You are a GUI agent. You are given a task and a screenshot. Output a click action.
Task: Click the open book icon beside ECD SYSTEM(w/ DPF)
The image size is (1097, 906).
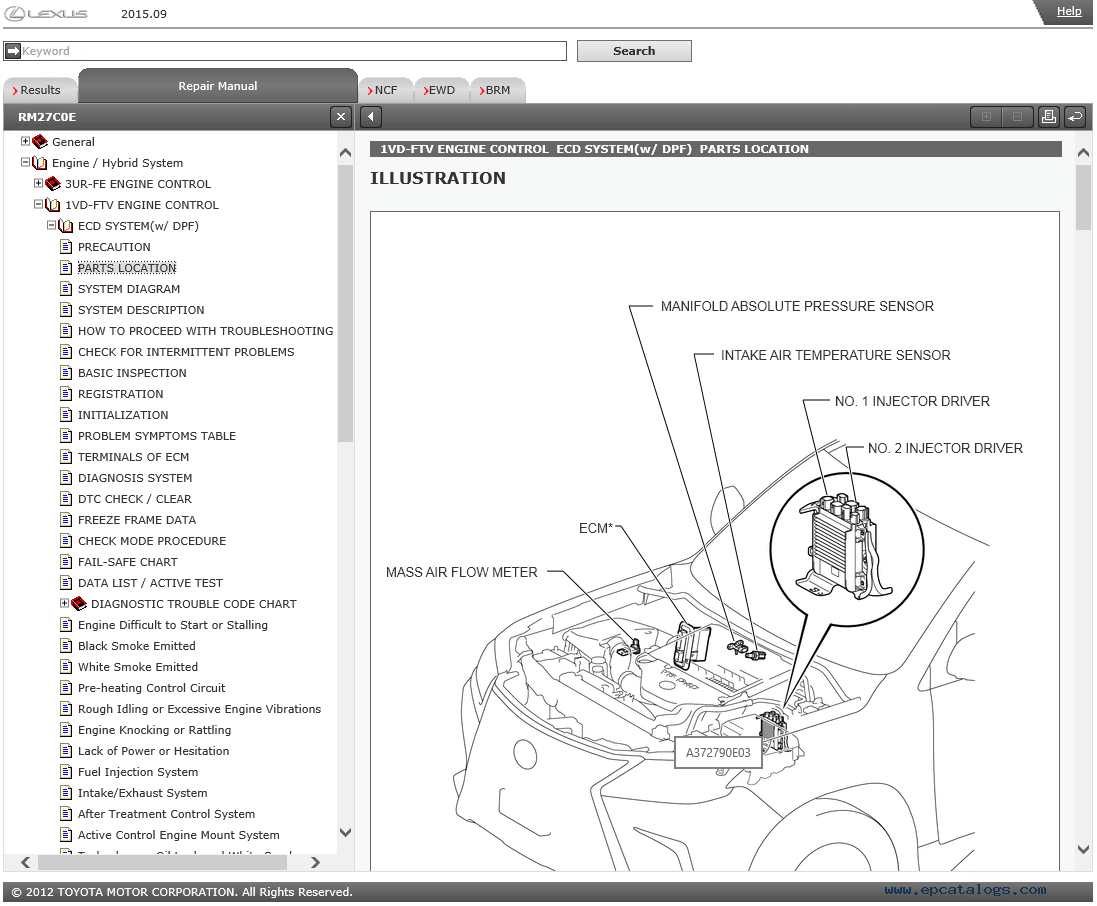66,226
